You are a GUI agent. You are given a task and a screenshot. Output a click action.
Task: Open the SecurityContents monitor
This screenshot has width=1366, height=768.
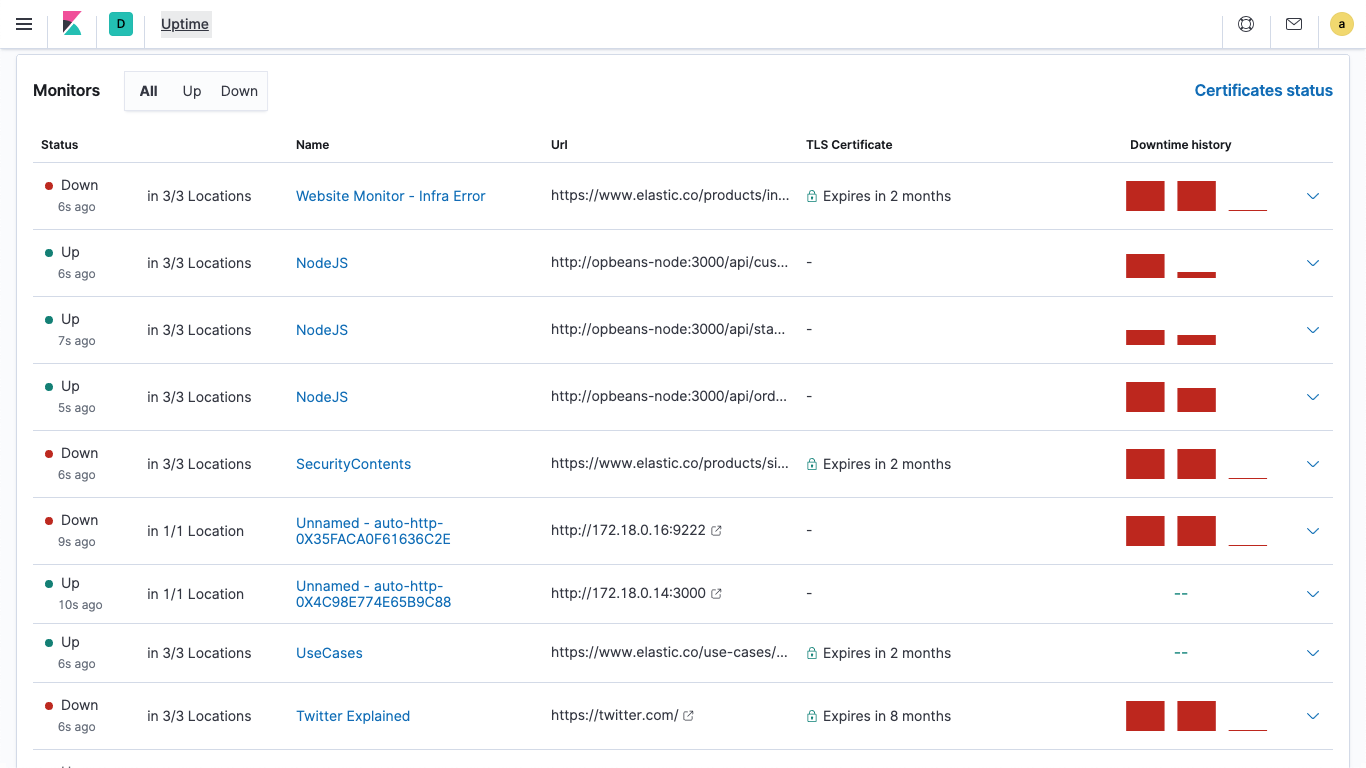[353, 464]
